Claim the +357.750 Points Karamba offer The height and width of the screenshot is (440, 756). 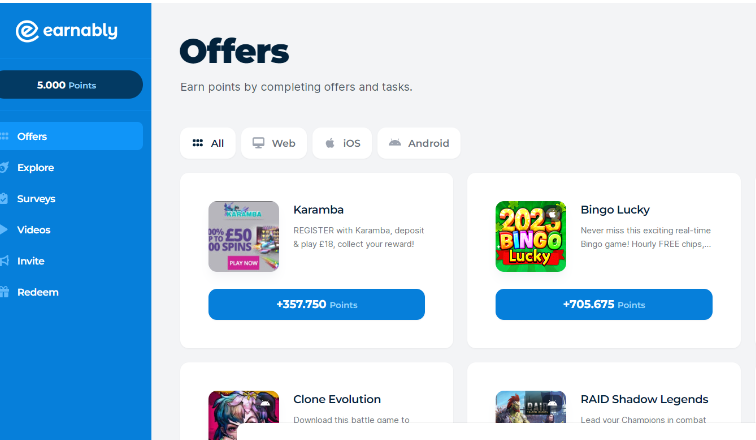click(x=316, y=304)
